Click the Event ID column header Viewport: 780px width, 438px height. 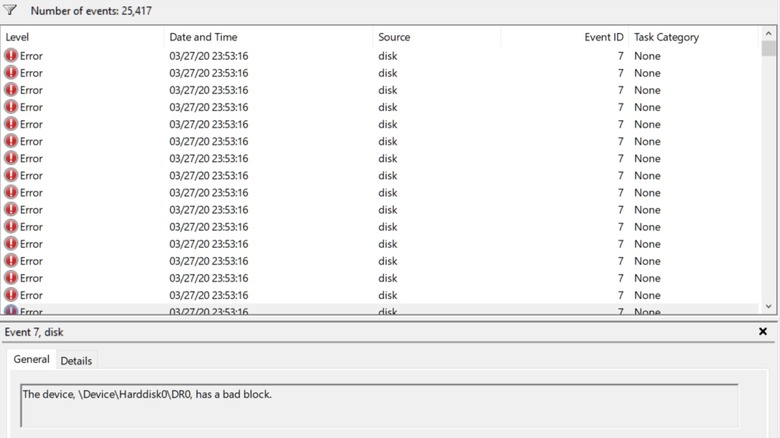pyautogui.click(x=603, y=37)
